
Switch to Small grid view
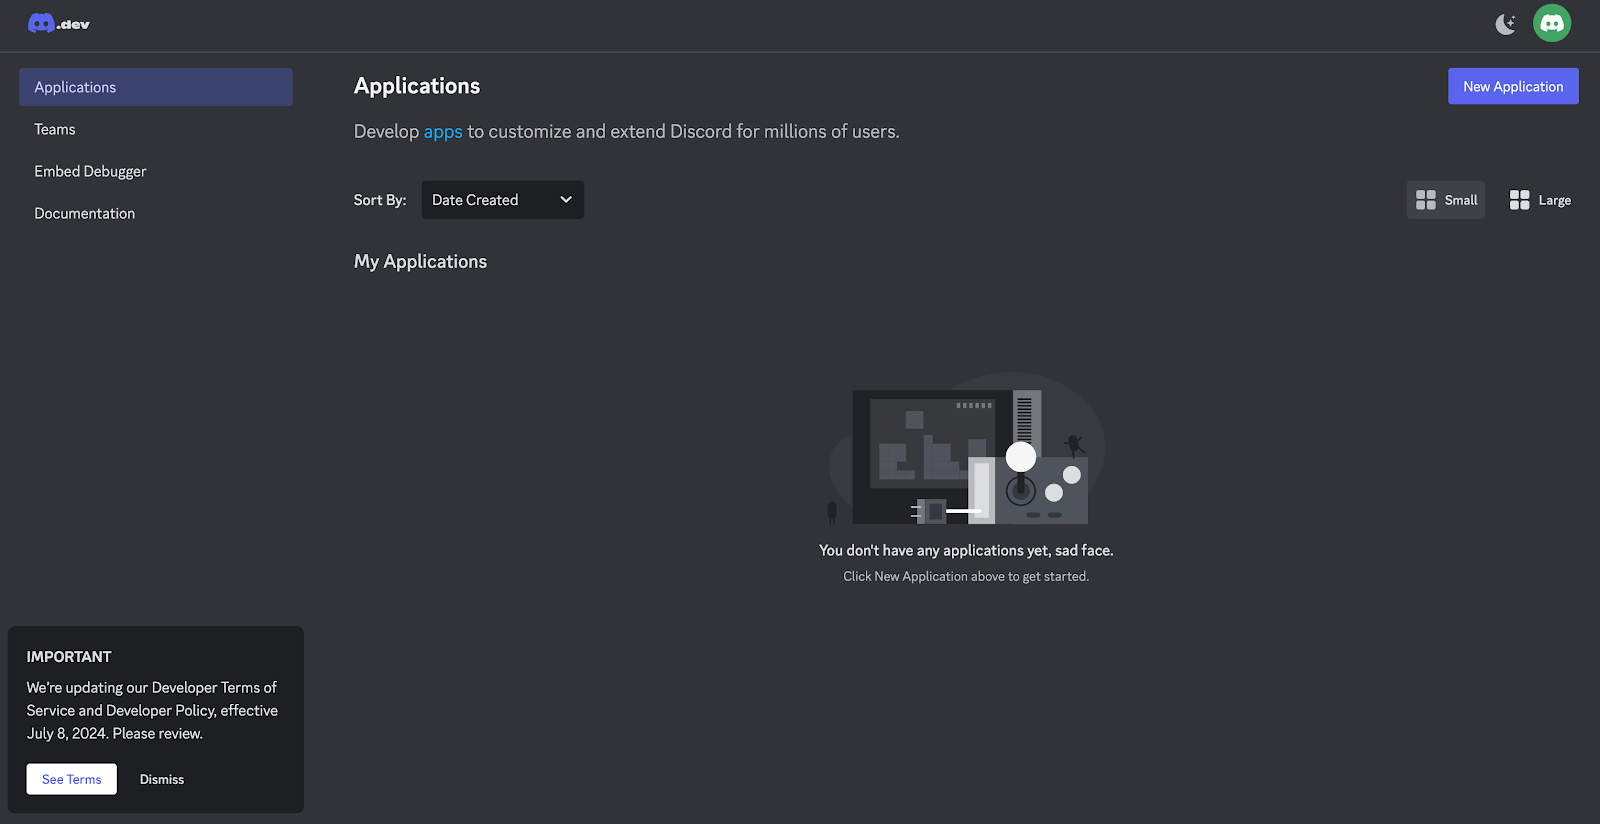[x=1446, y=200]
